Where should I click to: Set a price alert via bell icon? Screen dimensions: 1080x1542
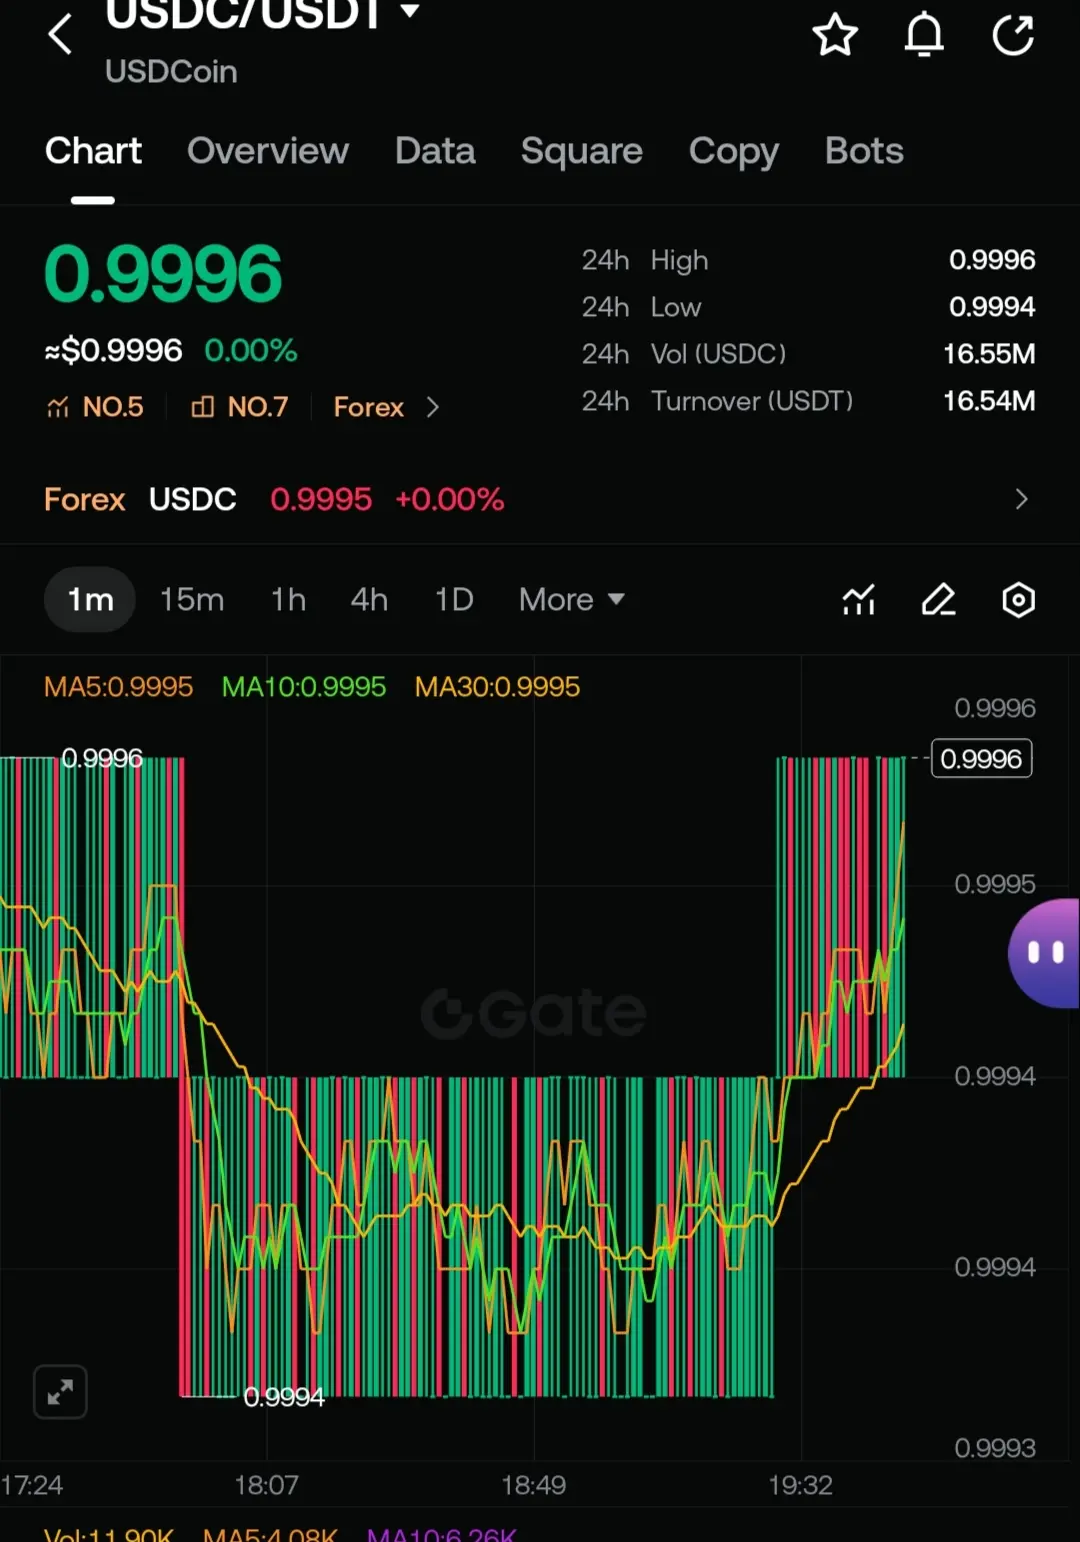point(924,35)
